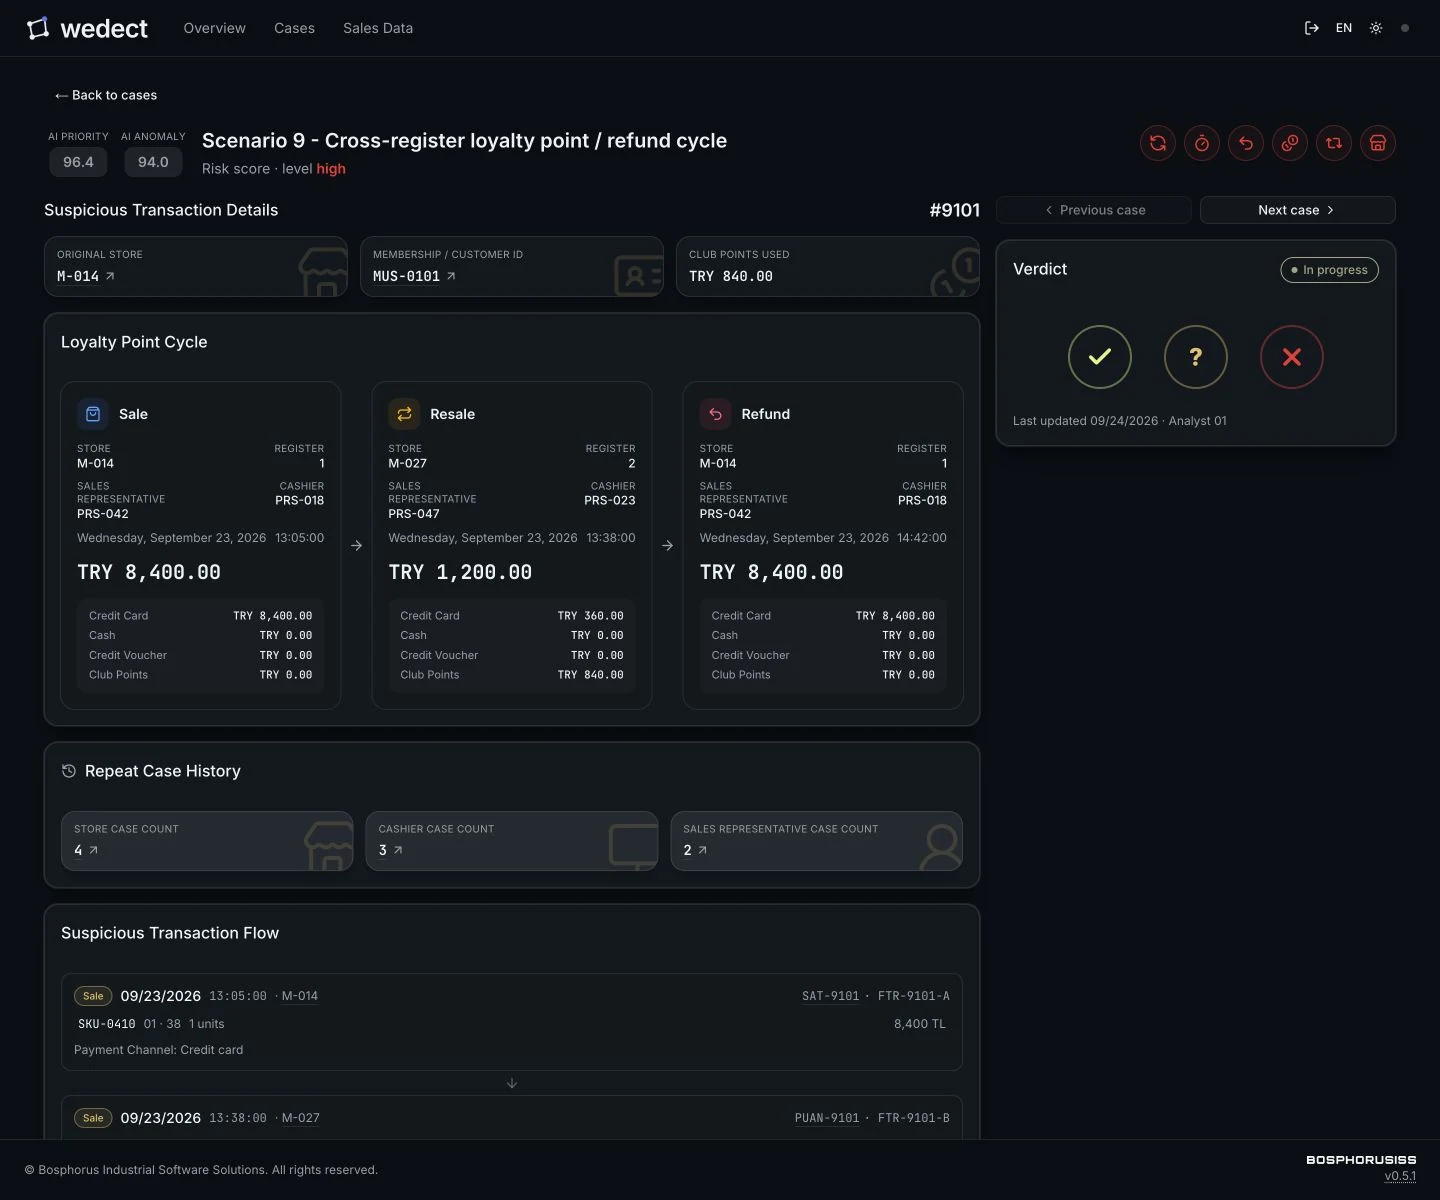Click the BOSPHORUSISS footer logo
Image resolution: width=1440 pixels, height=1200 pixels.
click(1361, 1160)
